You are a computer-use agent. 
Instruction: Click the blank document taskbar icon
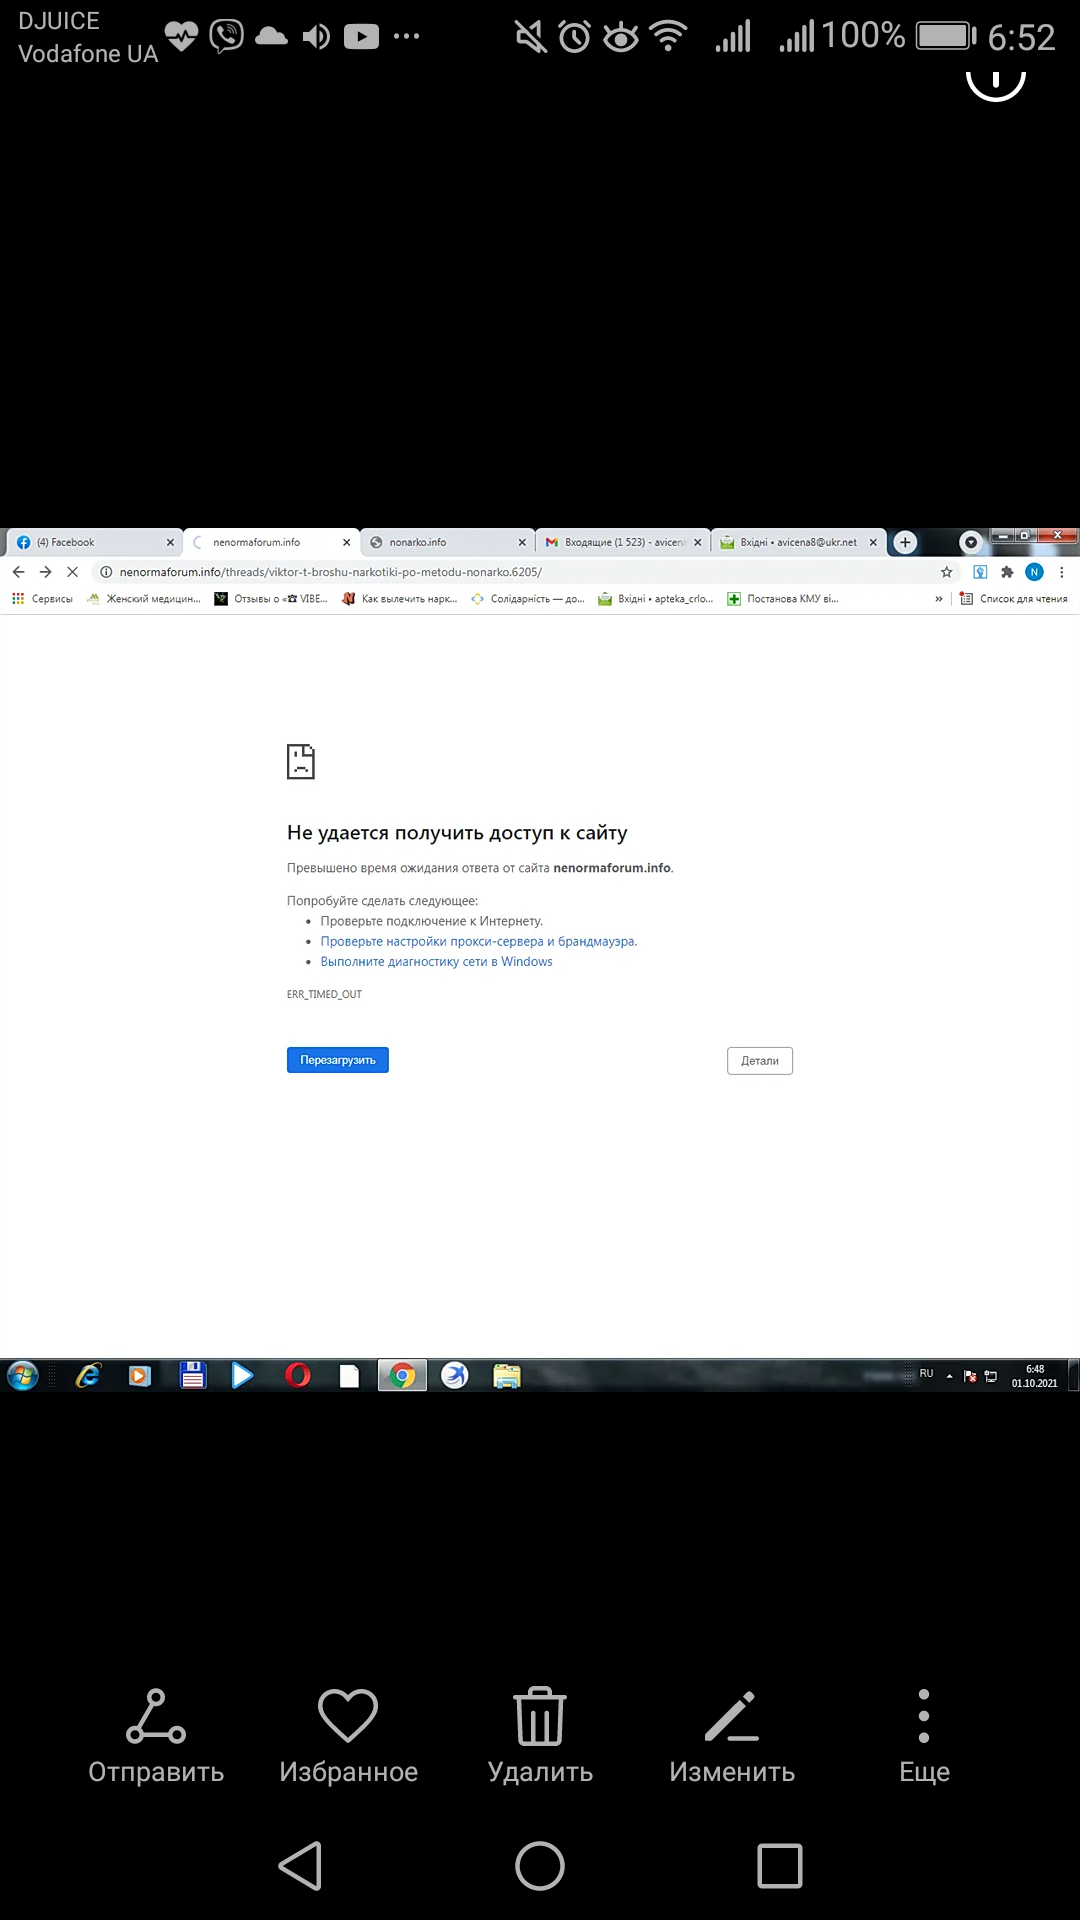point(349,1376)
